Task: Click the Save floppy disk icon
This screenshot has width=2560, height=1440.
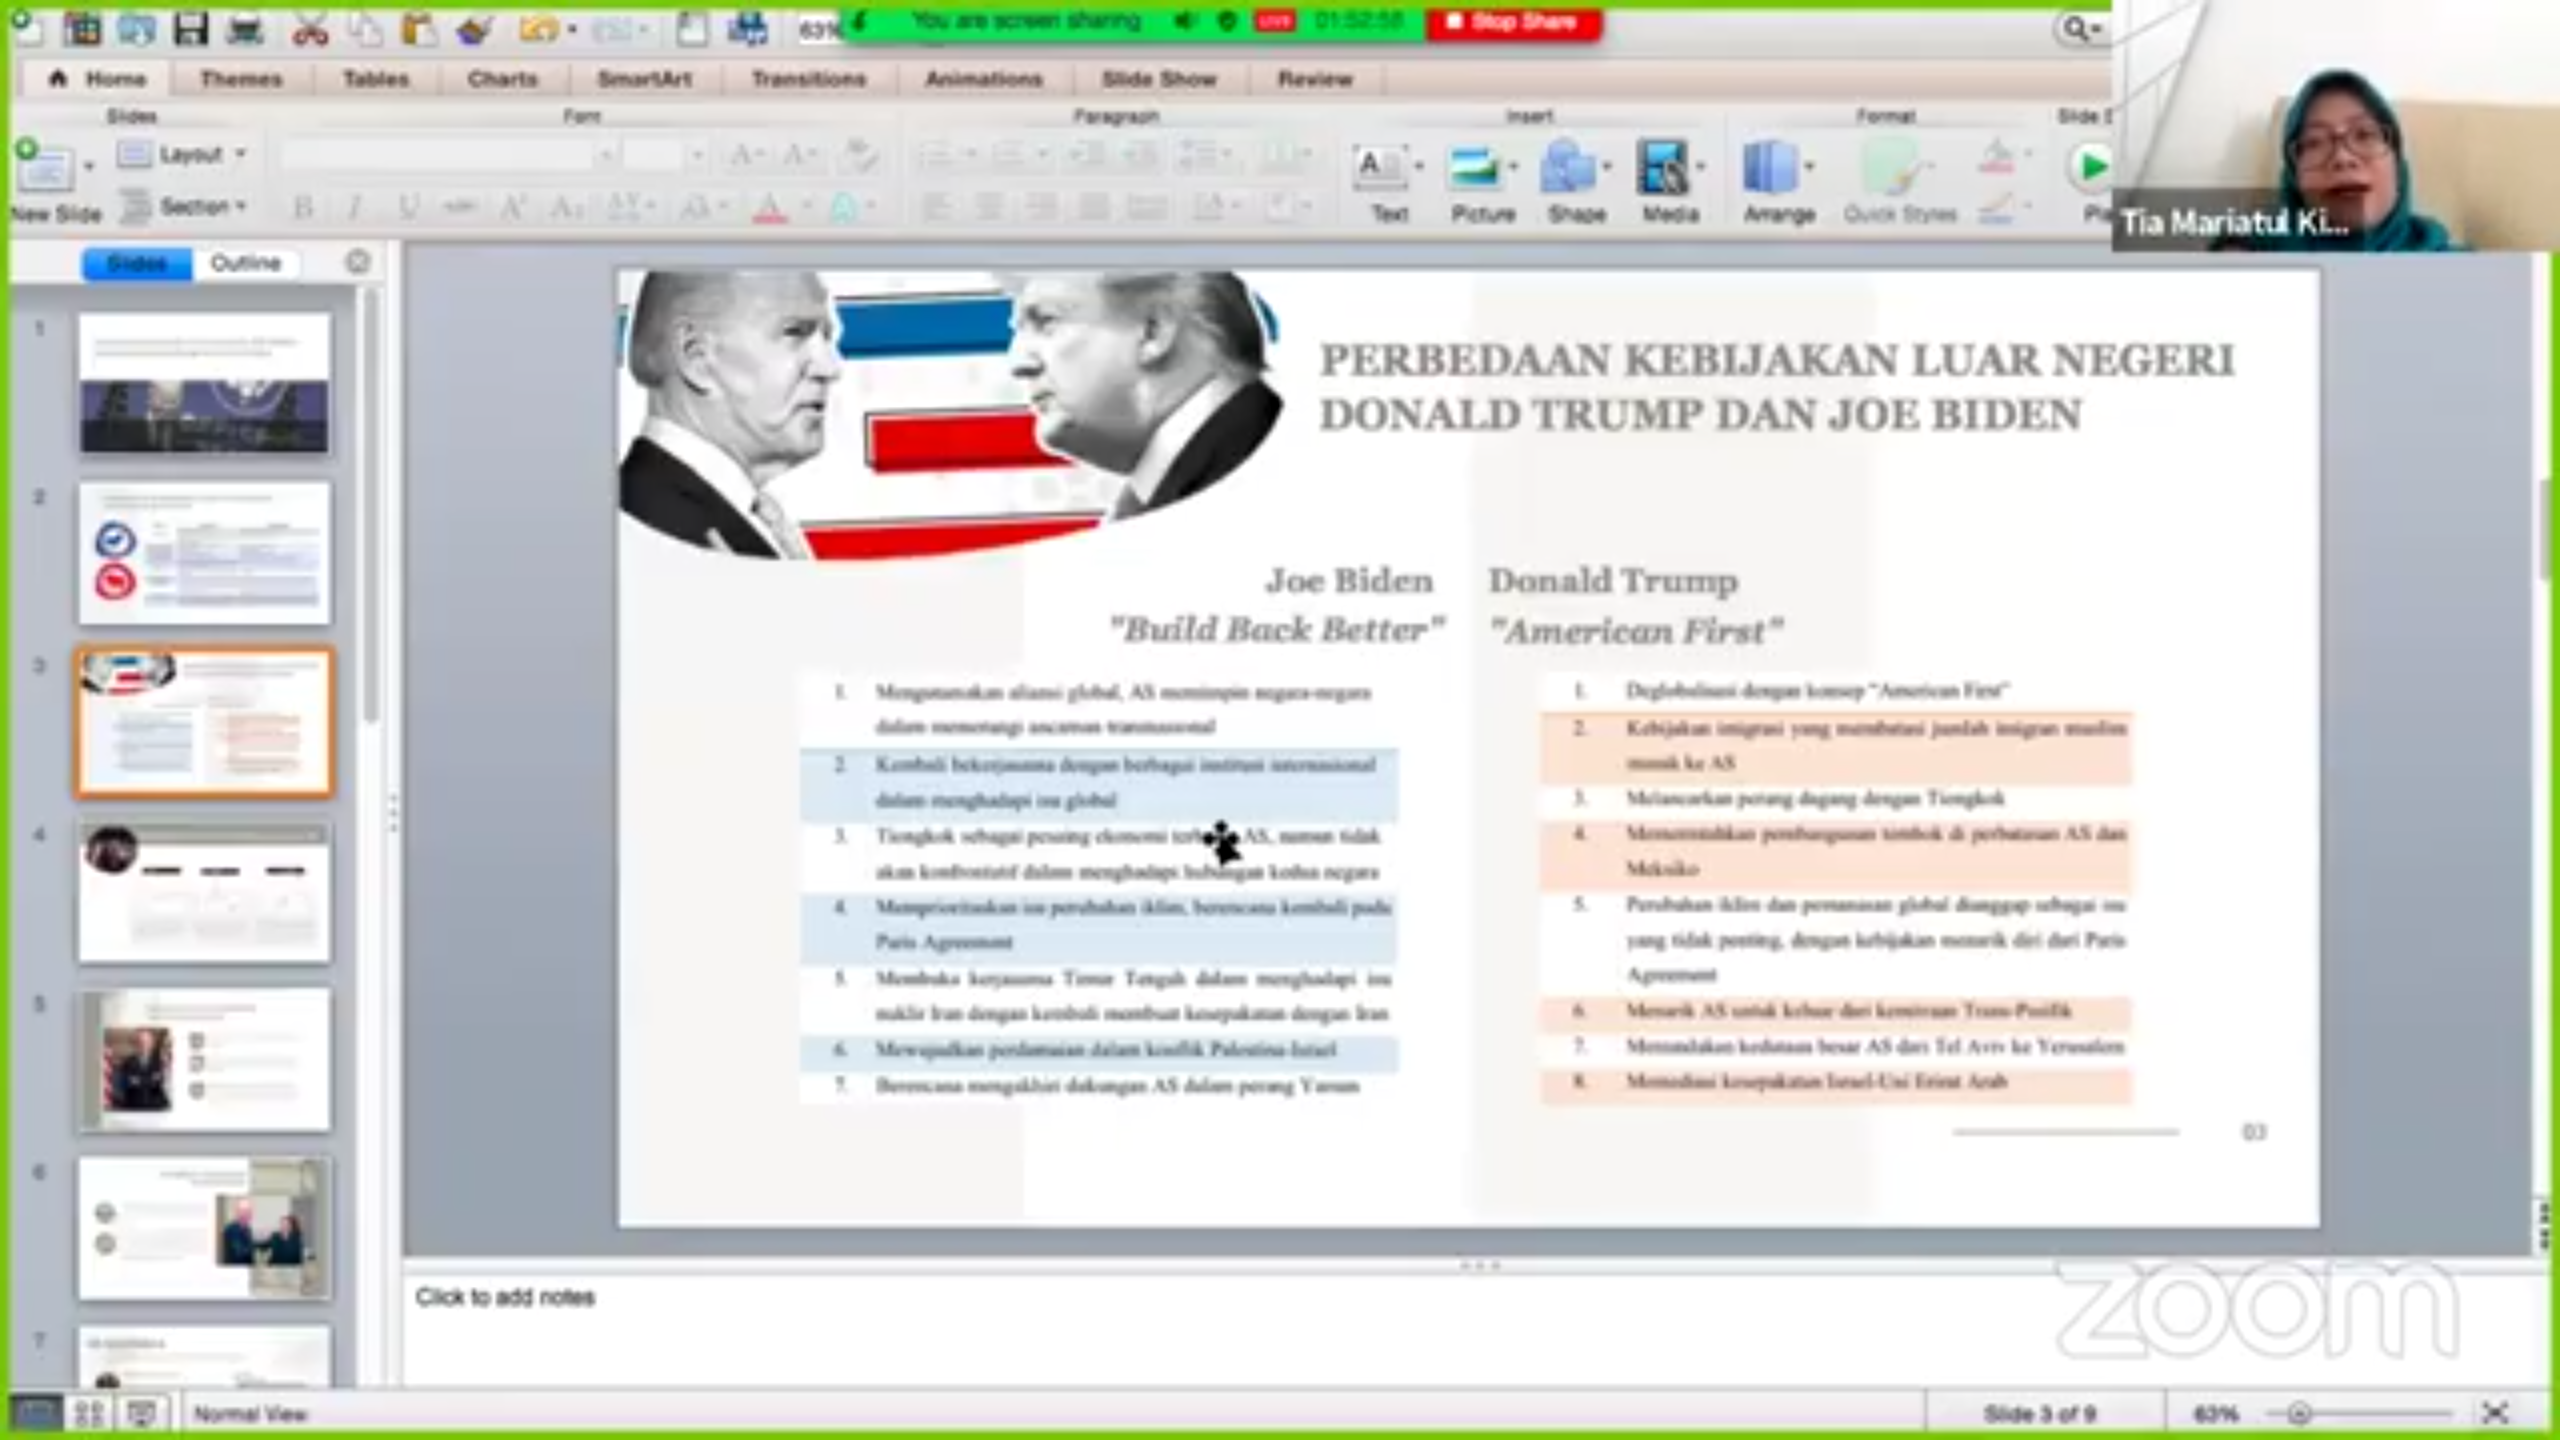Action: (190, 29)
